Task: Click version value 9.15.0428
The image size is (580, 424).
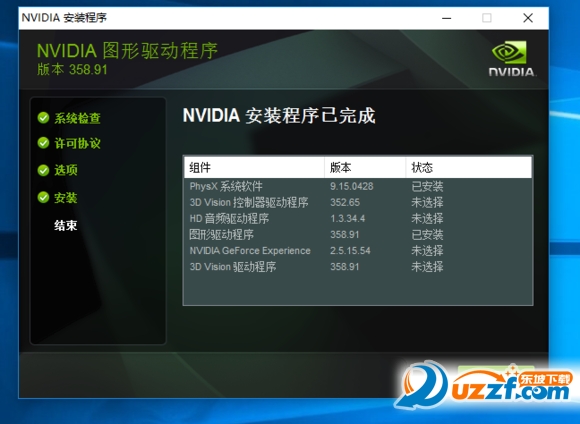Action: pos(352,186)
